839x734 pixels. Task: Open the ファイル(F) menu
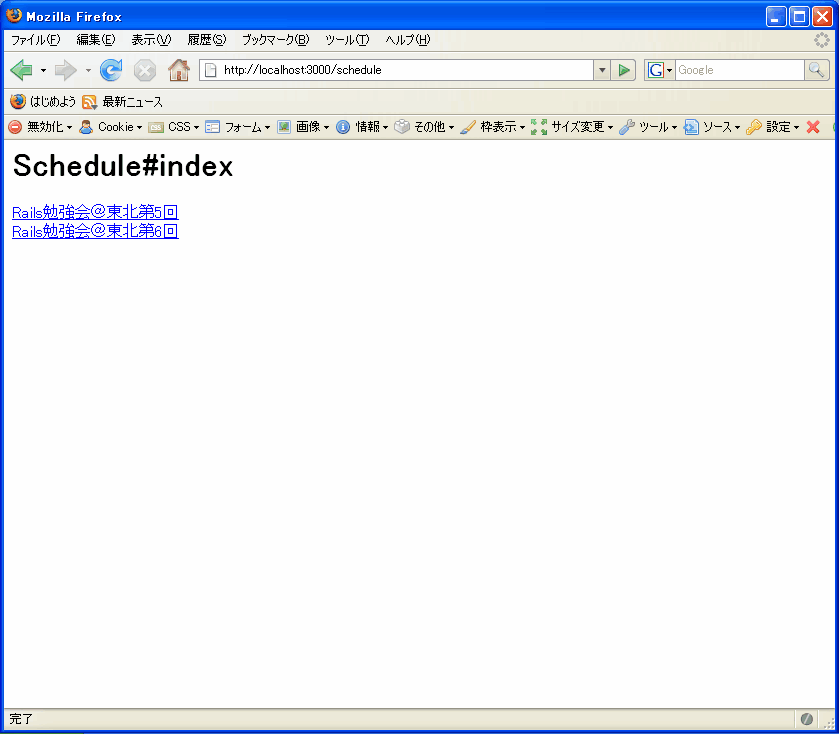click(x=36, y=40)
